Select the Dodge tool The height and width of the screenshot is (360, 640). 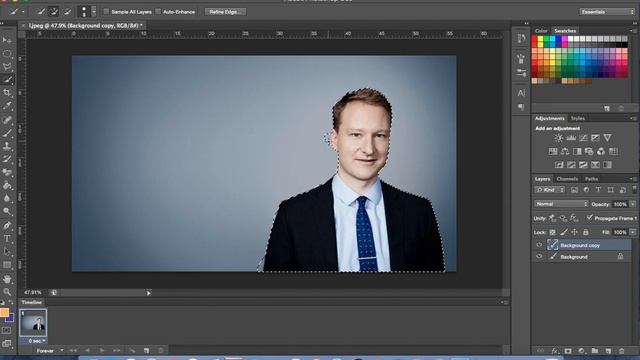[x=7, y=211]
